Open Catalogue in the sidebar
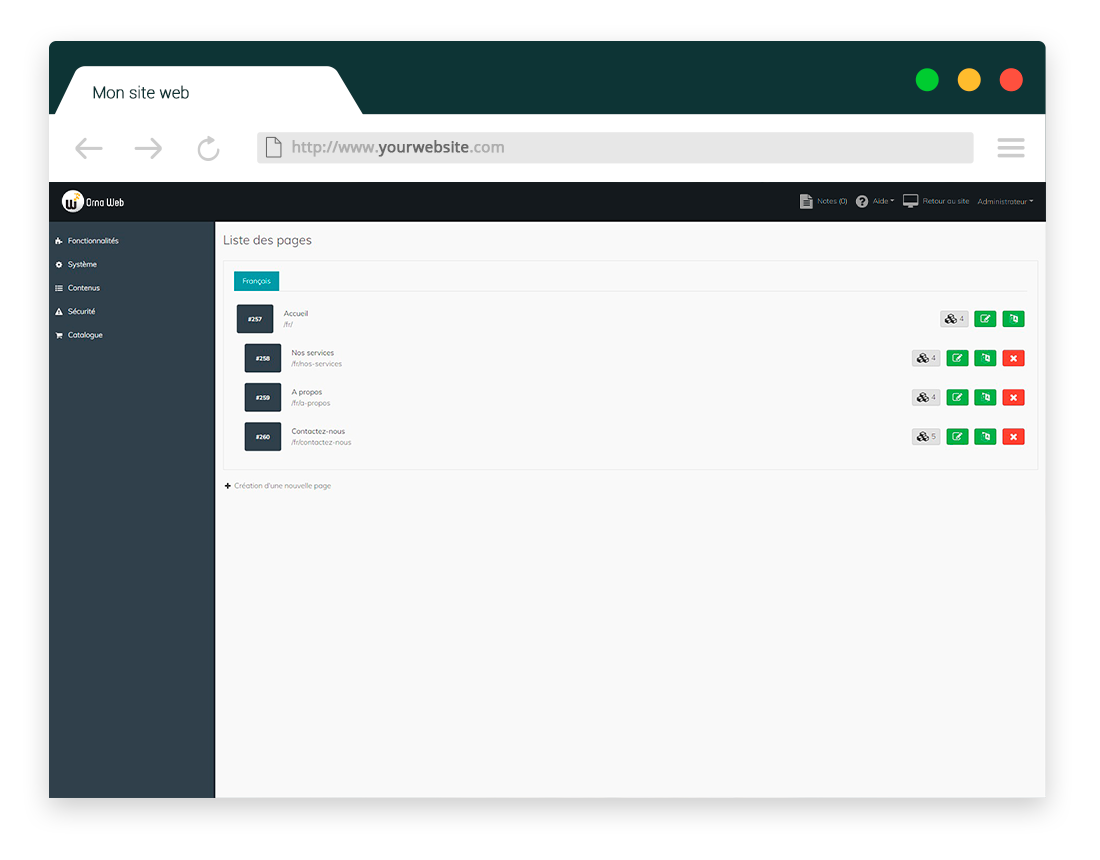 [79, 335]
